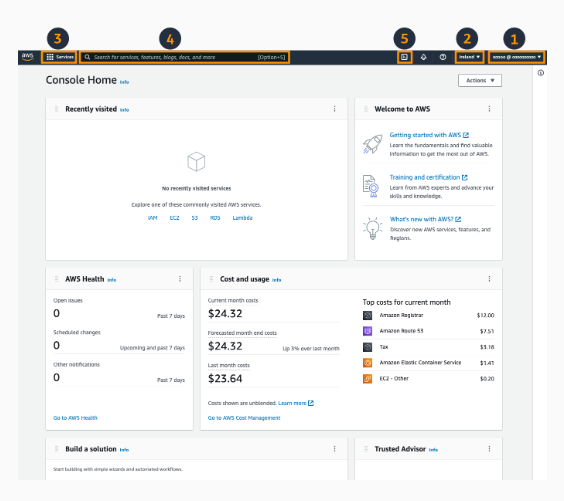Grab the Recently visited widget drag handle

pyautogui.click(x=56, y=109)
